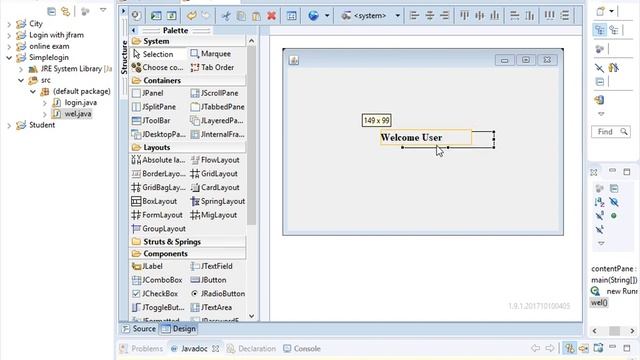Pick JSplitPane container
Screen dimensions: 640x360
(x=154, y=107)
